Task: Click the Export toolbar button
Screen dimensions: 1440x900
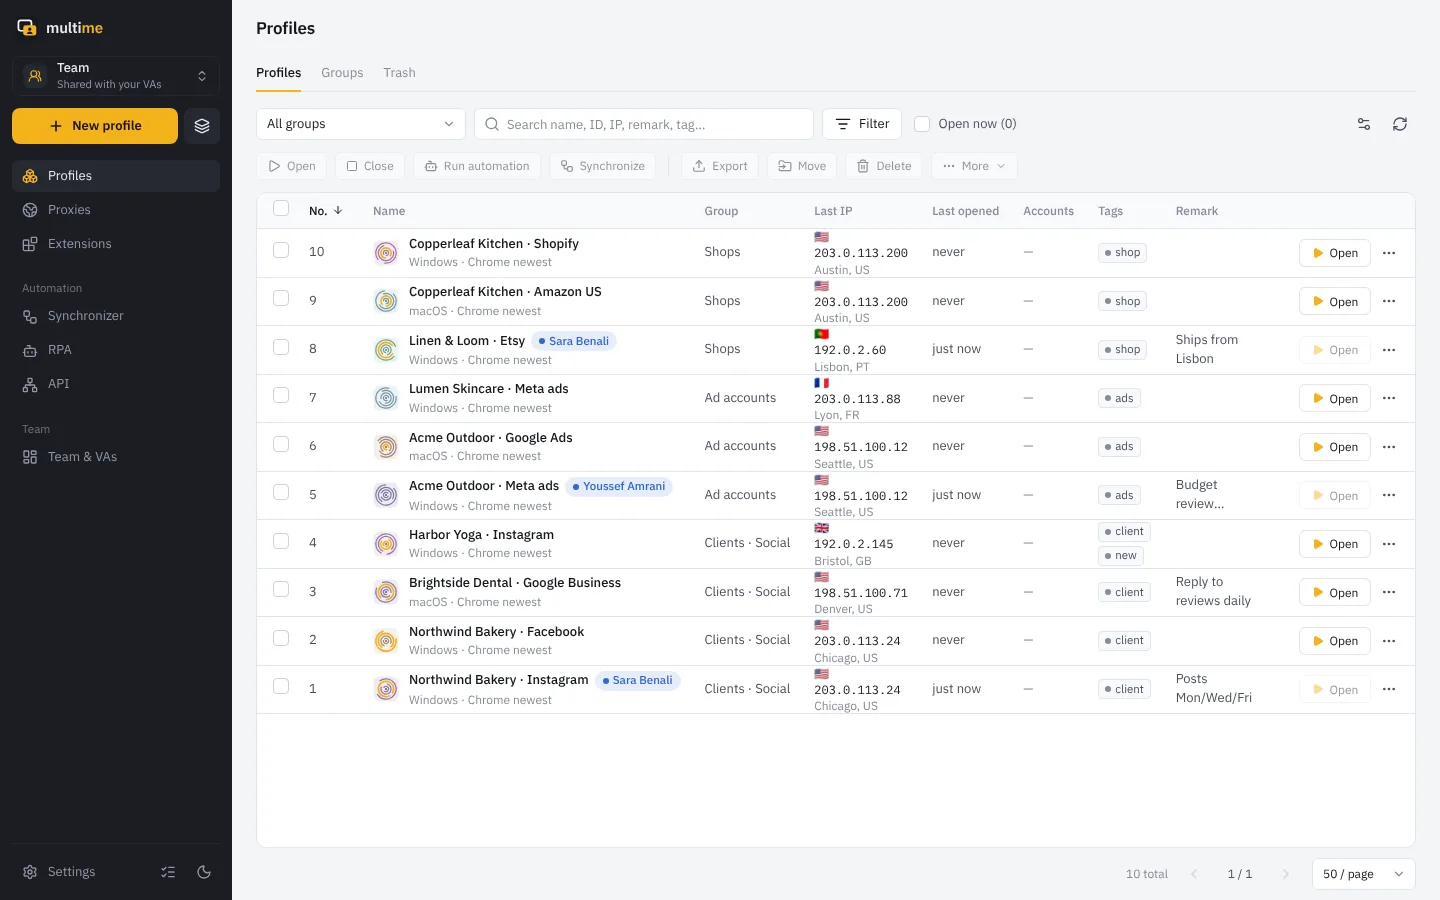Action: [720, 166]
